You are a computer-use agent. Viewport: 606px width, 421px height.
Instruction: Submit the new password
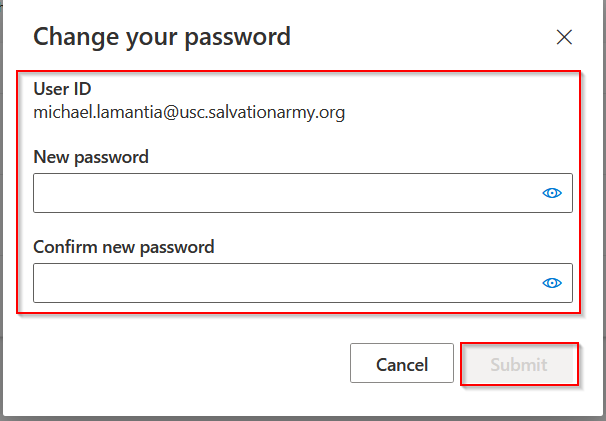[x=518, y=365]
